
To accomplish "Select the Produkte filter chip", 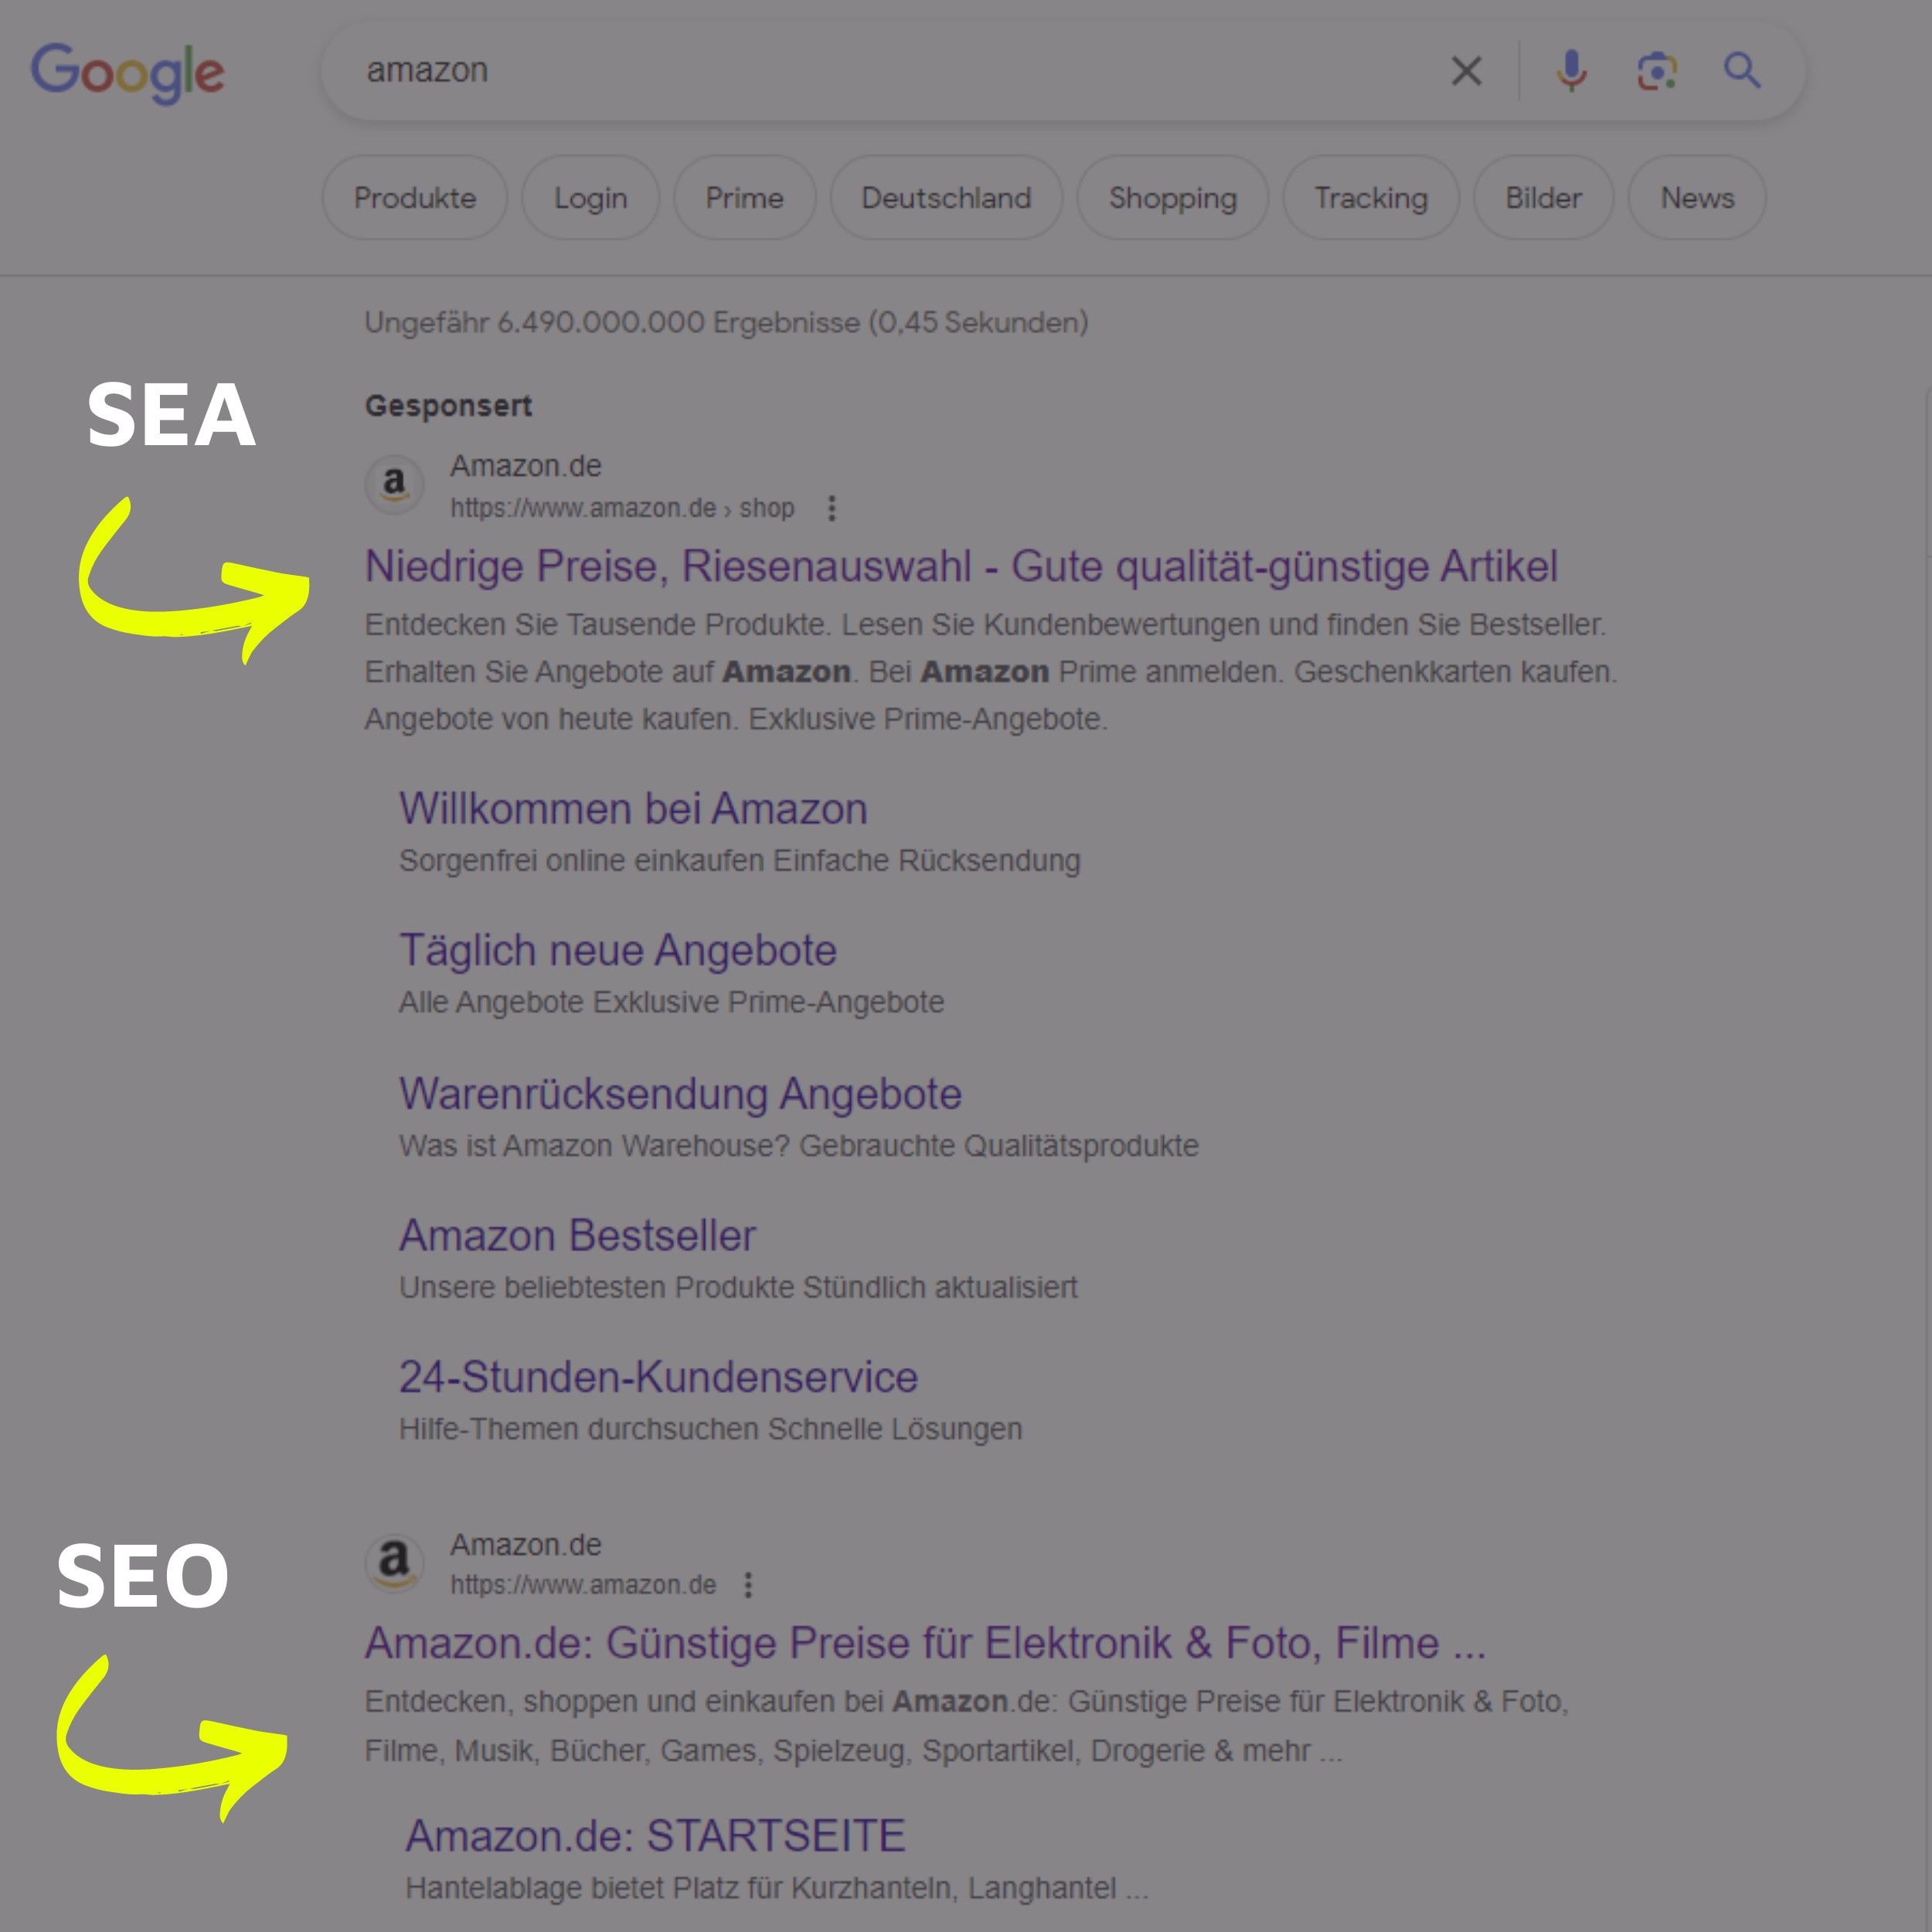I will coord(415,198).
